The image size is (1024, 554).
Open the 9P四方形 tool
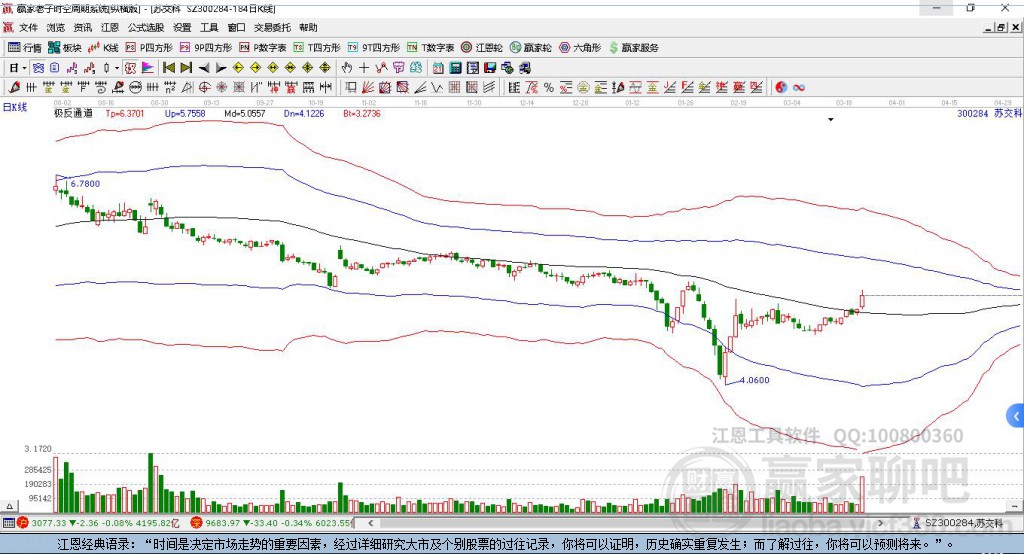(x=206, y=48)
